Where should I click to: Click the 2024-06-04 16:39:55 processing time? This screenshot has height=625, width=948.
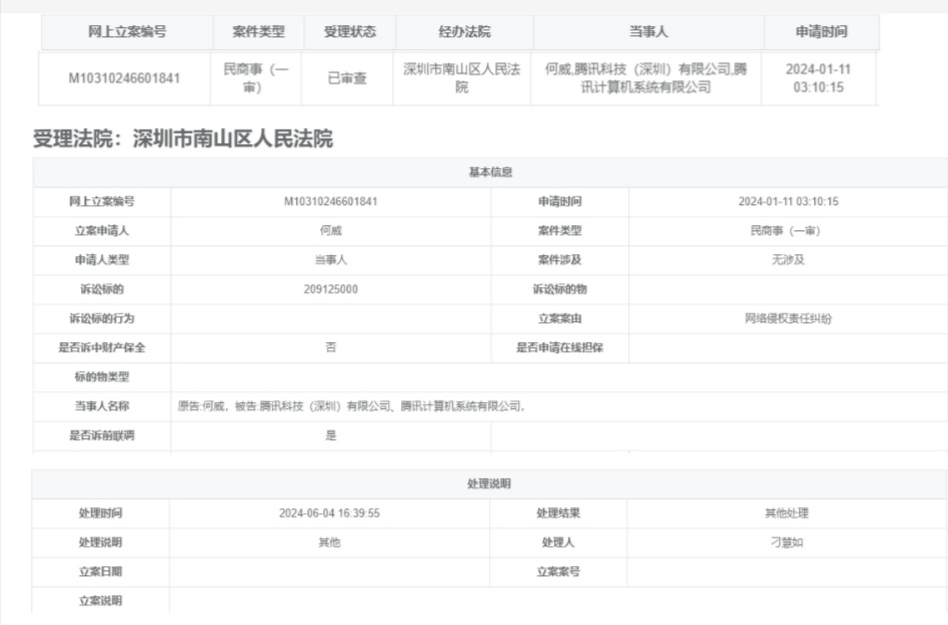(330, 513)
